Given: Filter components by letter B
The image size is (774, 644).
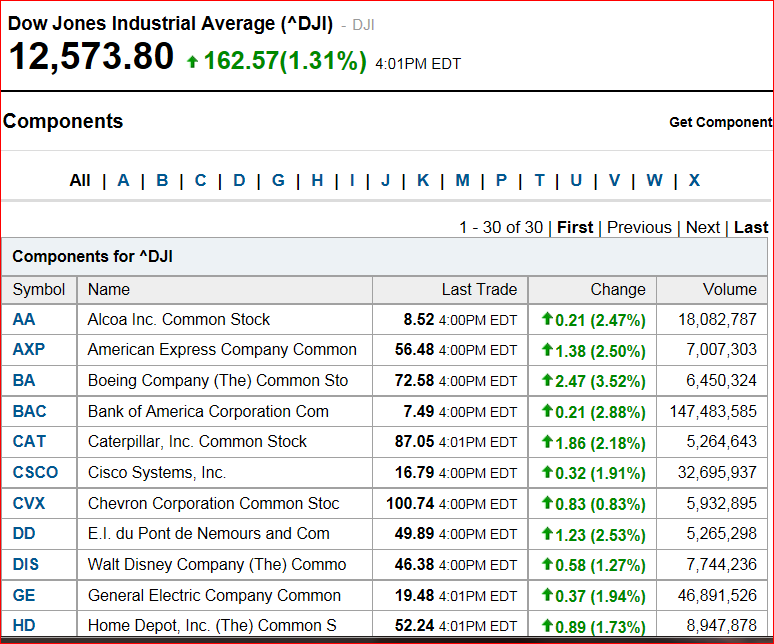Looking at the screenshot, I should tap(162, 180).
